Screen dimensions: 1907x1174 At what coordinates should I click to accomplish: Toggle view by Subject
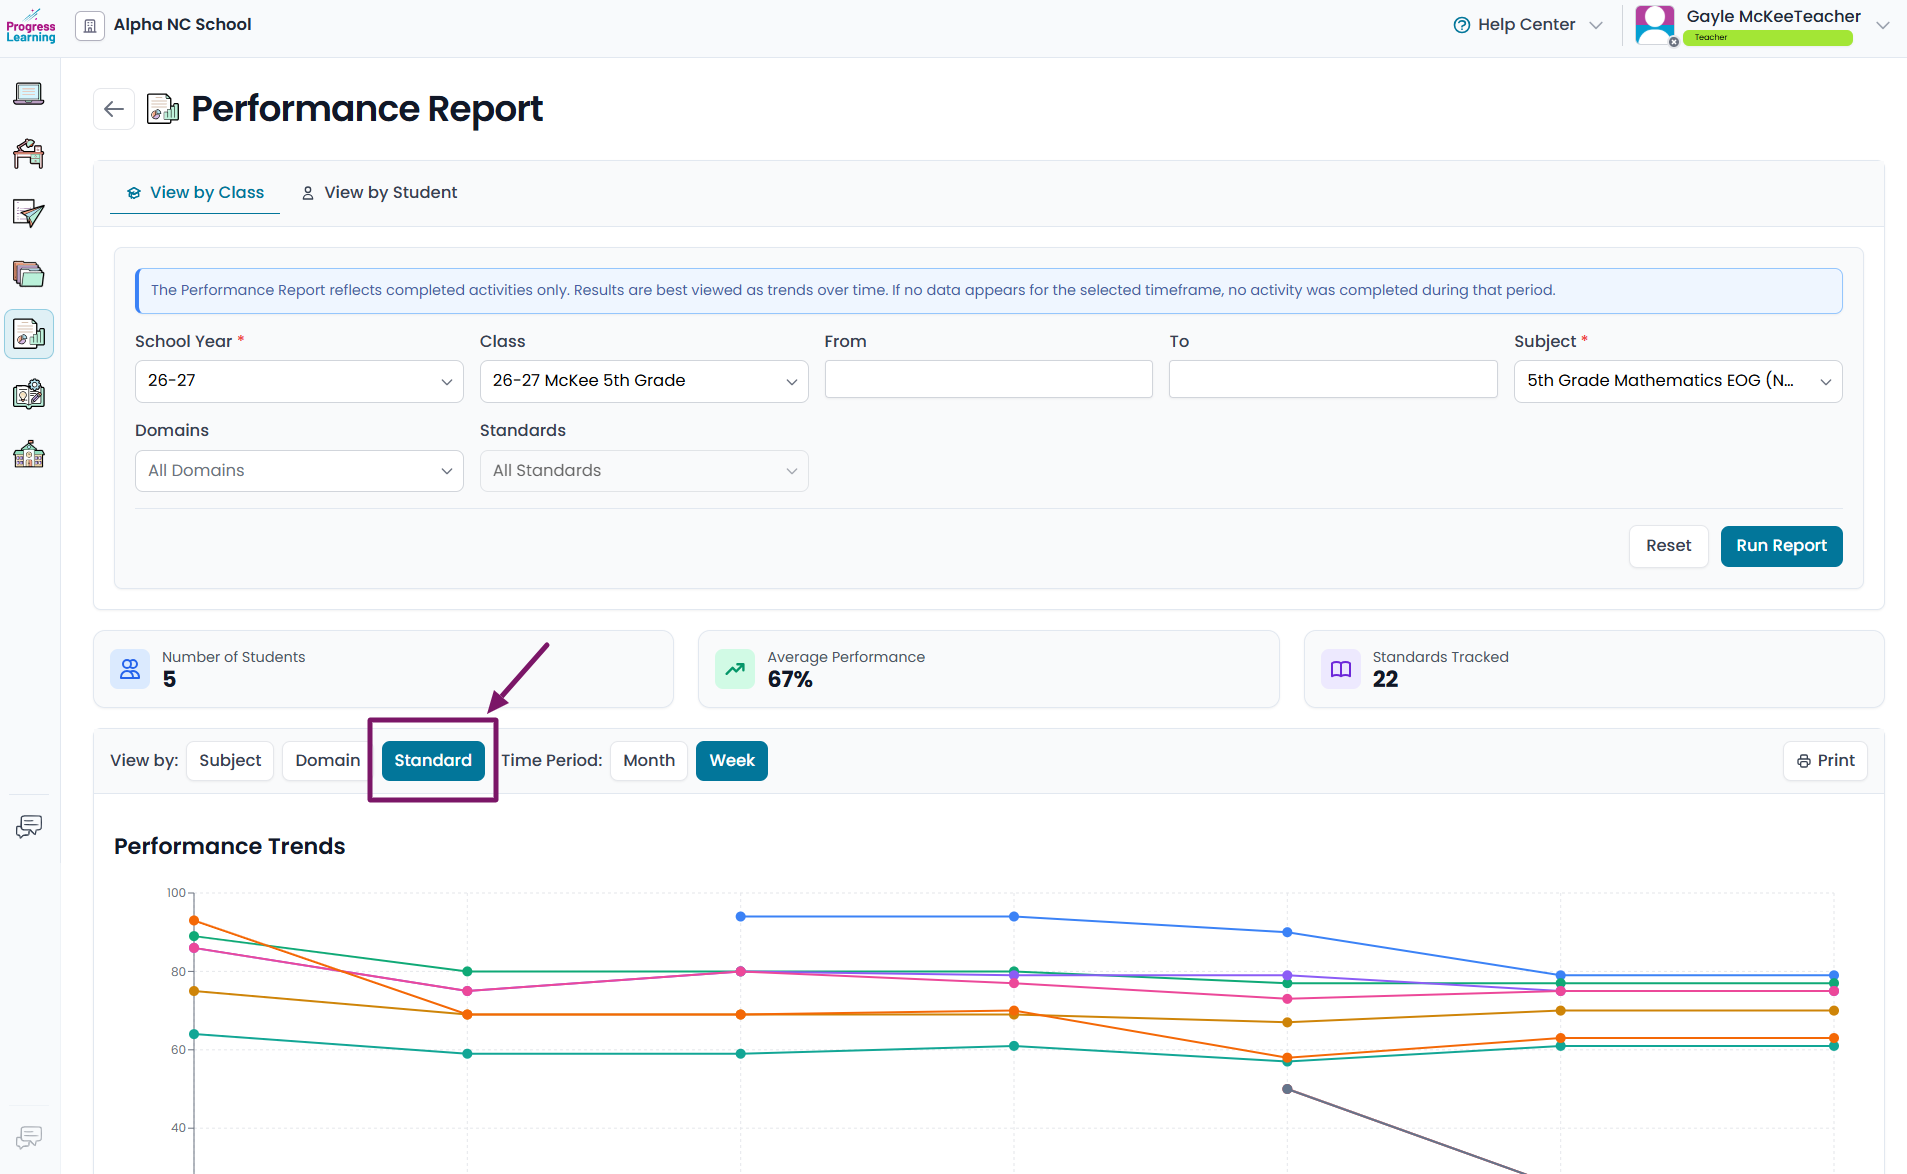tap(230, 761)
